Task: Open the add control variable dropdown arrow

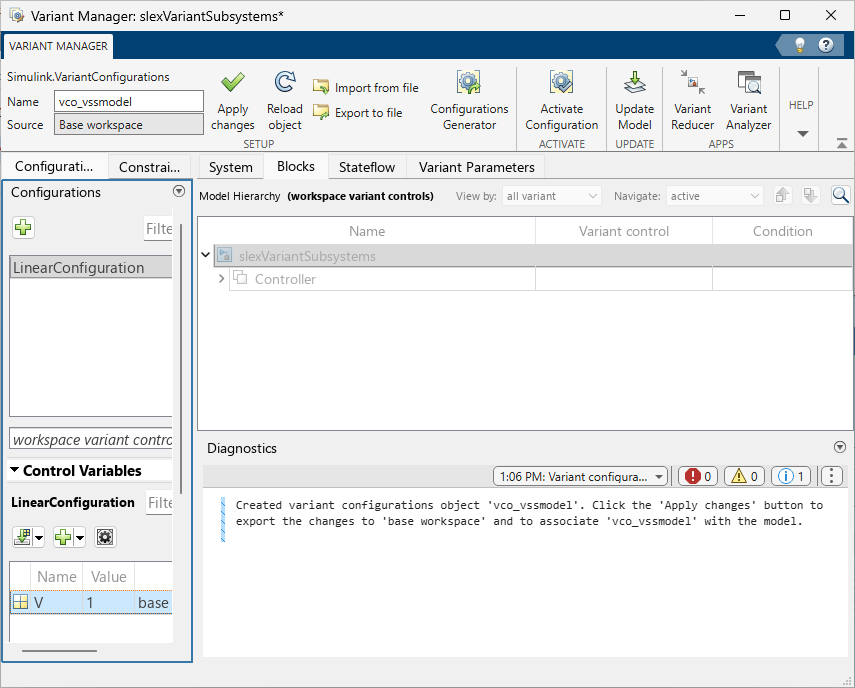Action: [x=80, y=538]
